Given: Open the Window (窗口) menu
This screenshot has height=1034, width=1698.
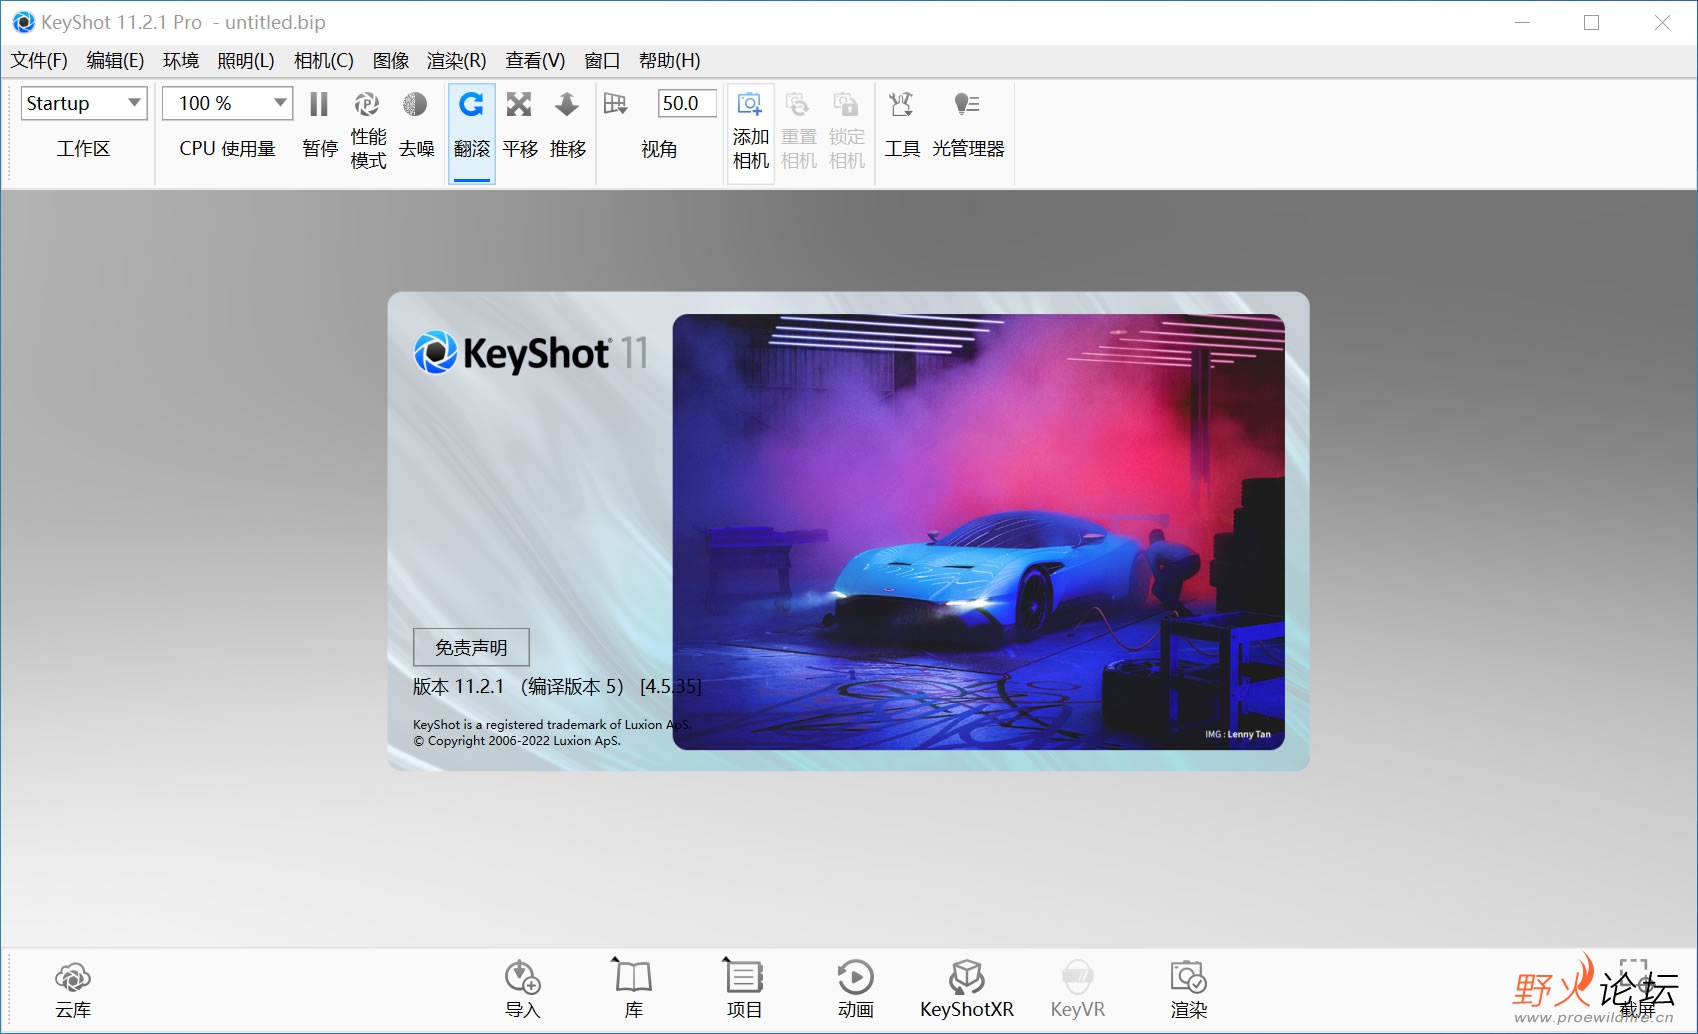Looking at the screenshot, I should pos(602,61).
